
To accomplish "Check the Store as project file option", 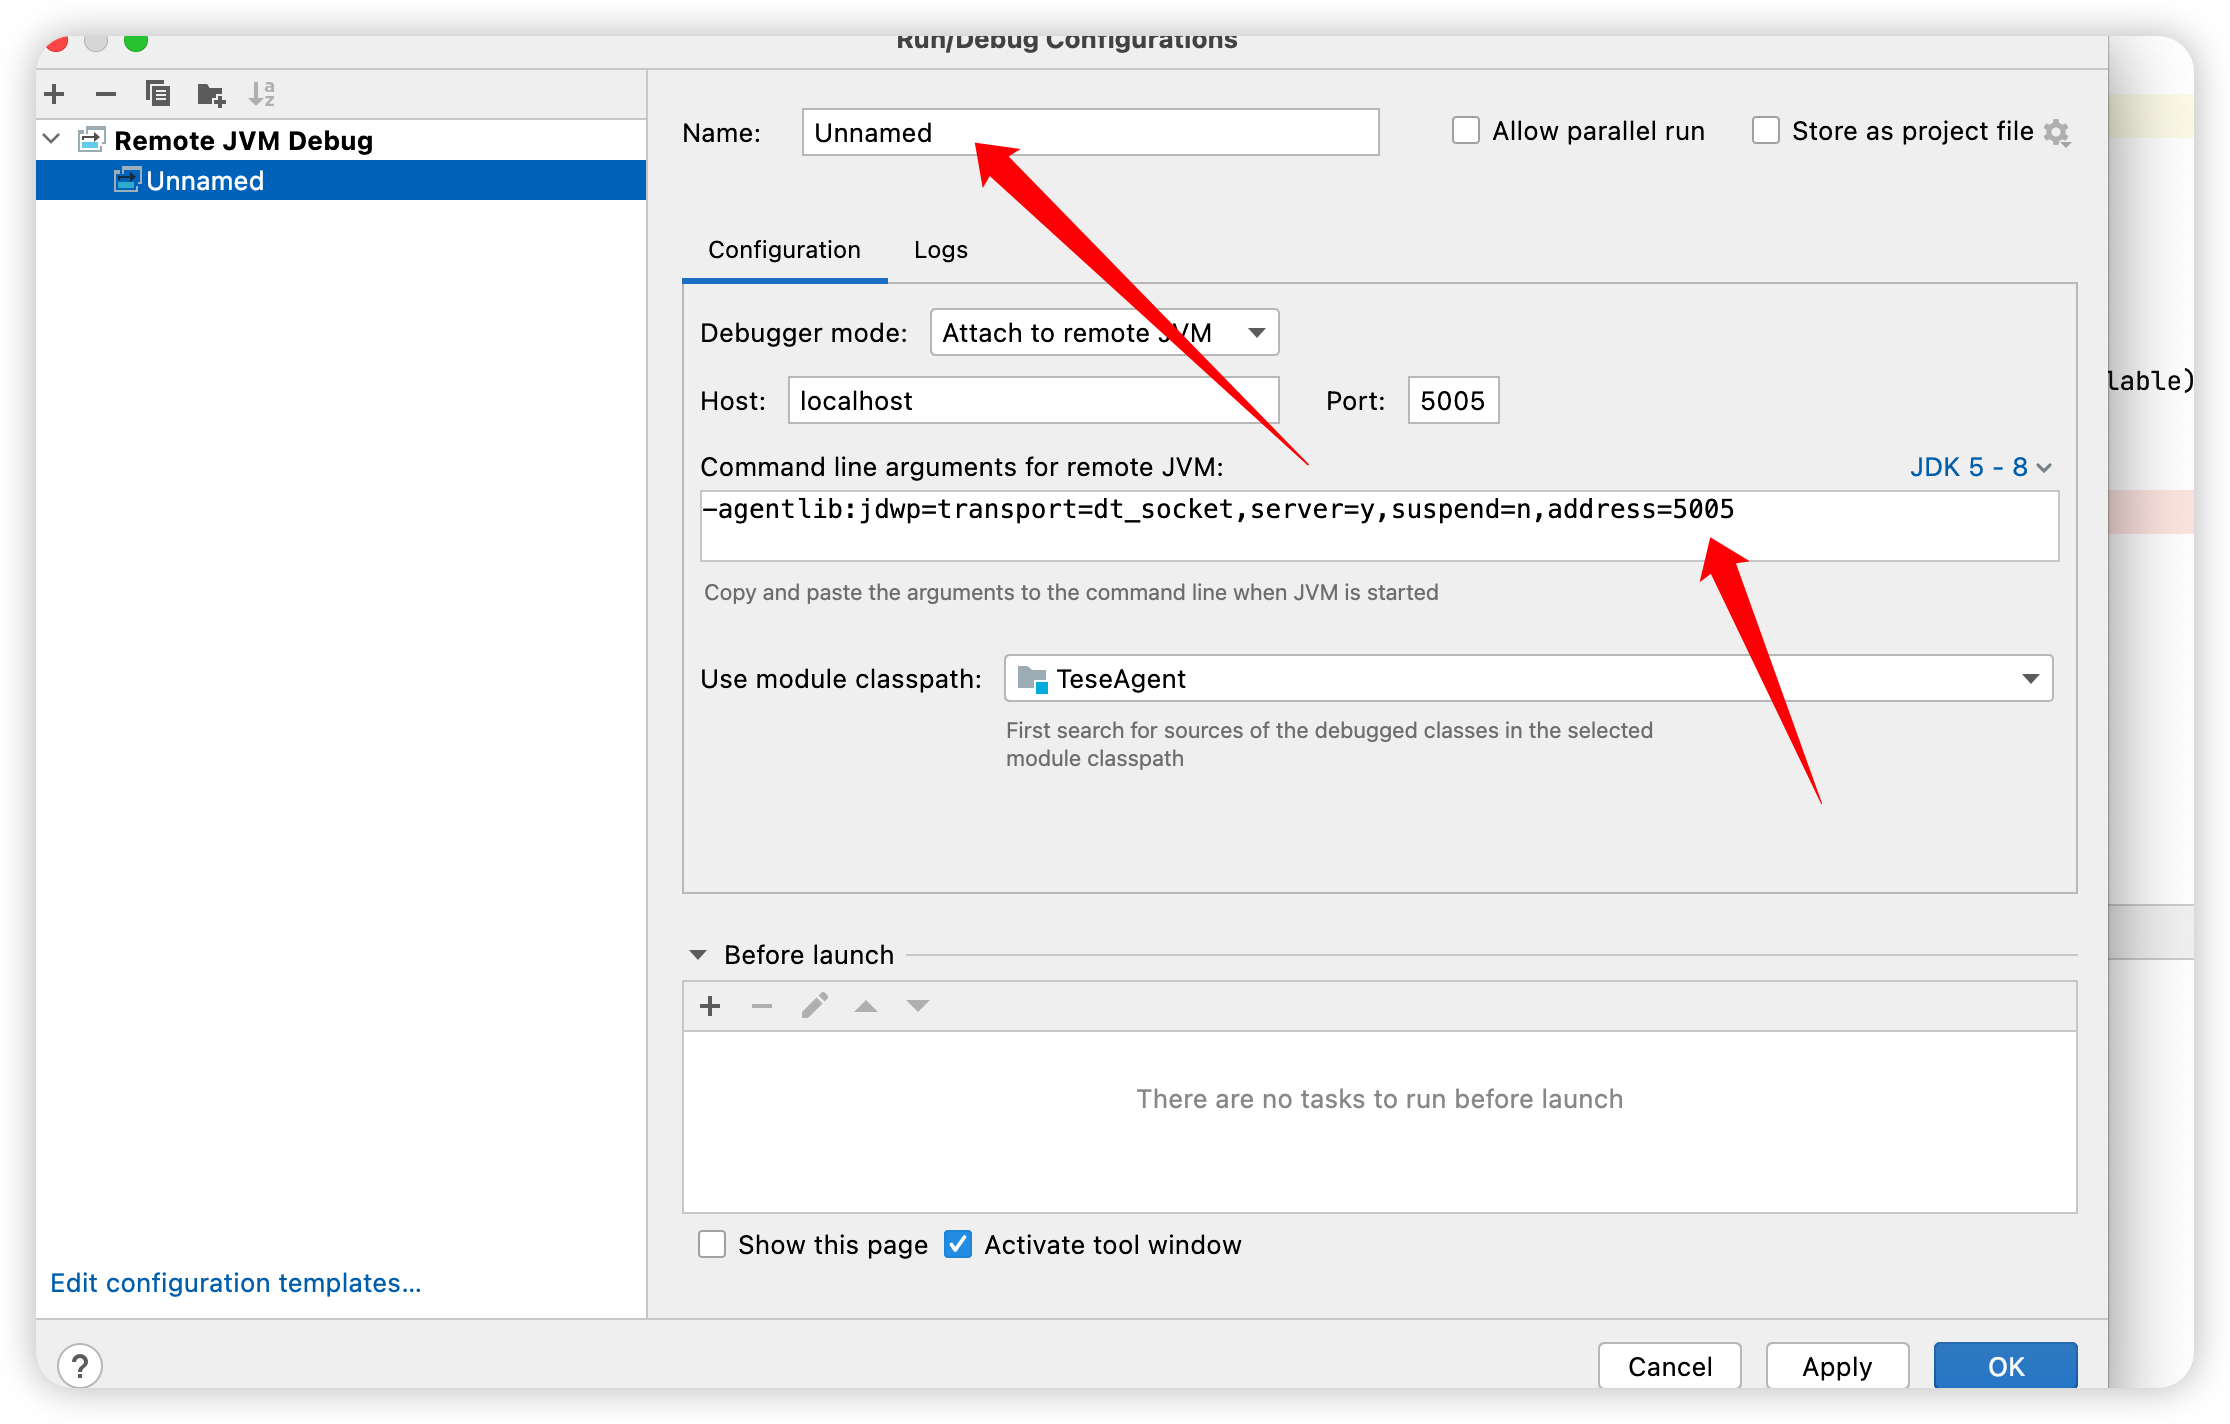I will (x=1766, y=131).
